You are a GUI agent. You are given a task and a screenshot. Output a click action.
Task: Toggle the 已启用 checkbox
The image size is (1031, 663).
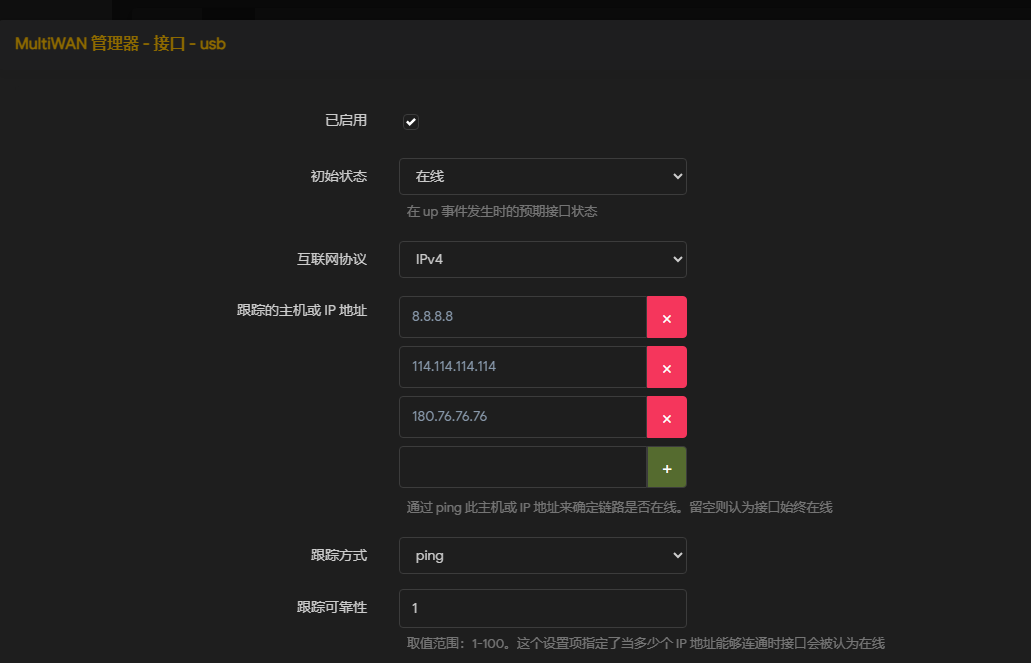410,122
